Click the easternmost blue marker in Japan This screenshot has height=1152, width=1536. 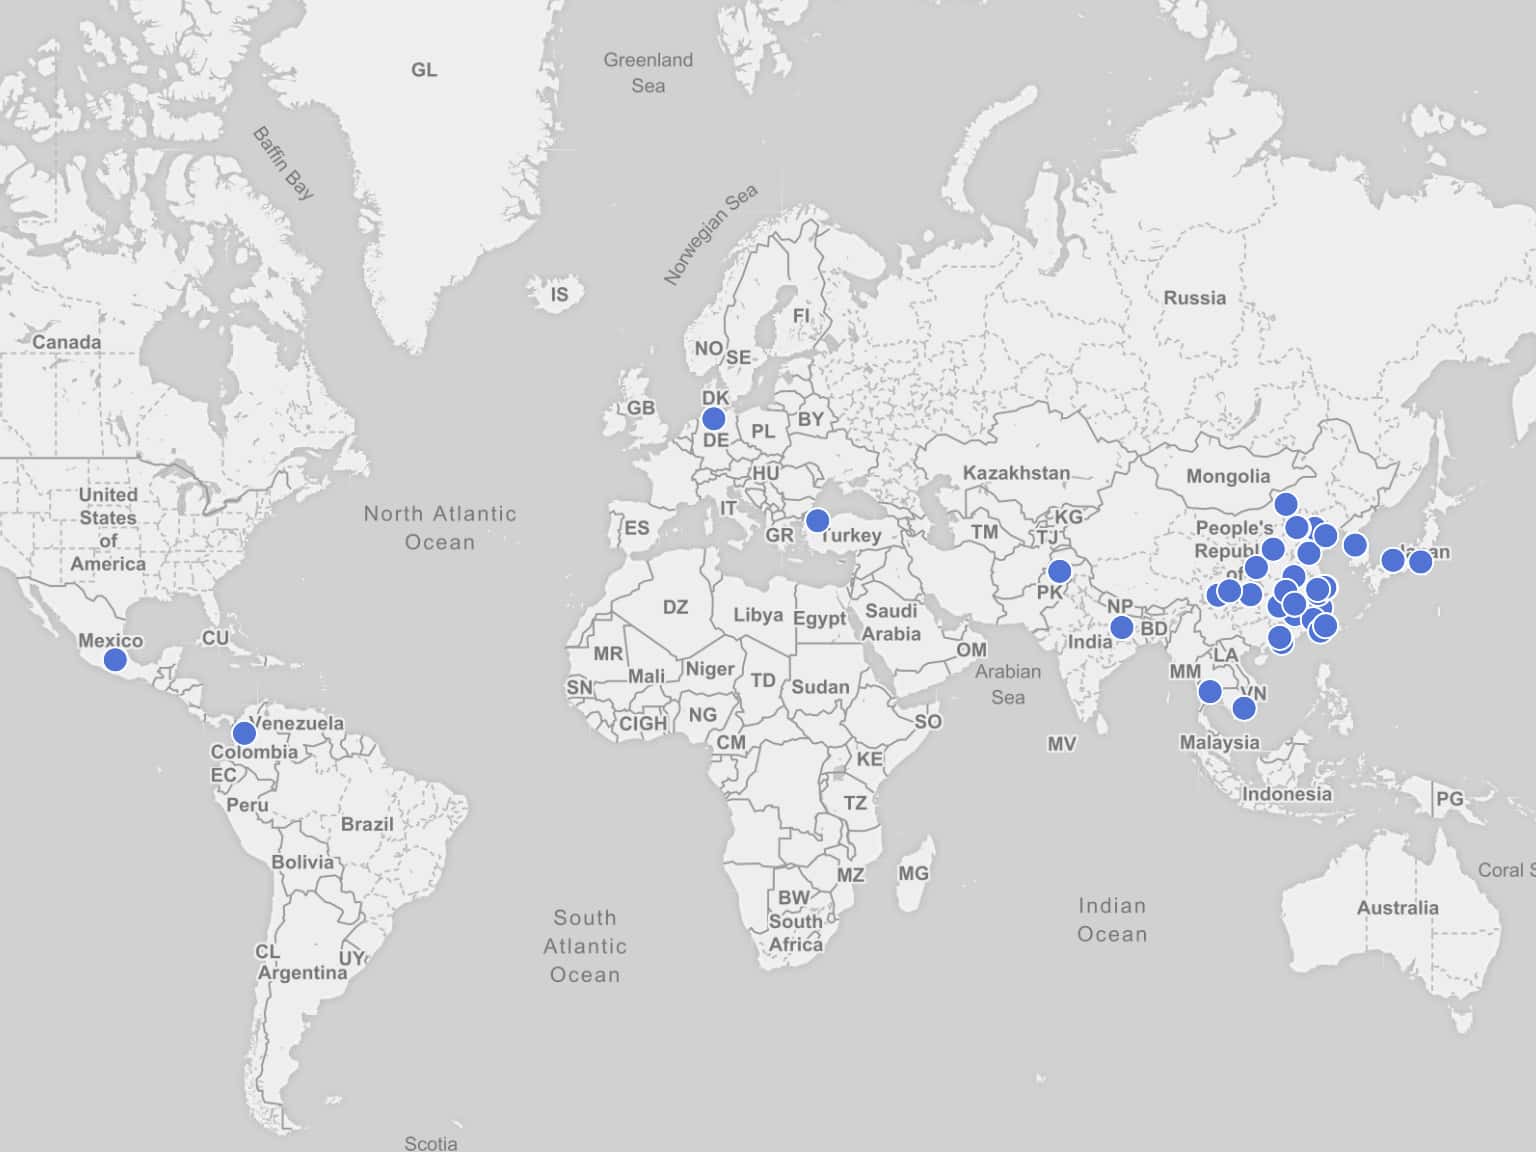[x=1420, y=562]
